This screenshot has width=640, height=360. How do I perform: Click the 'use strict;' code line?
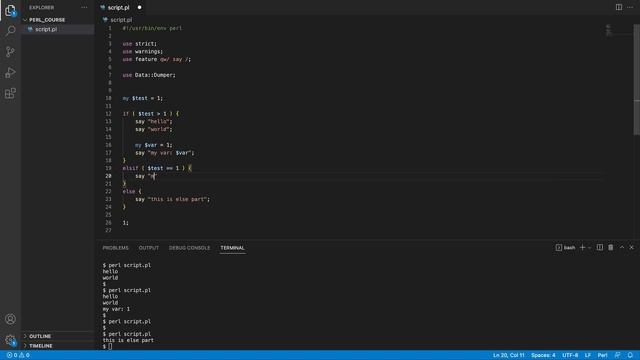[x=140, y=44]
